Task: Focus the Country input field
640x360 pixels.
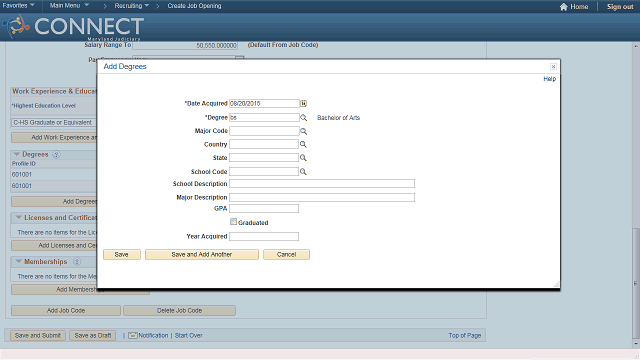Action: tap(264, 144)
